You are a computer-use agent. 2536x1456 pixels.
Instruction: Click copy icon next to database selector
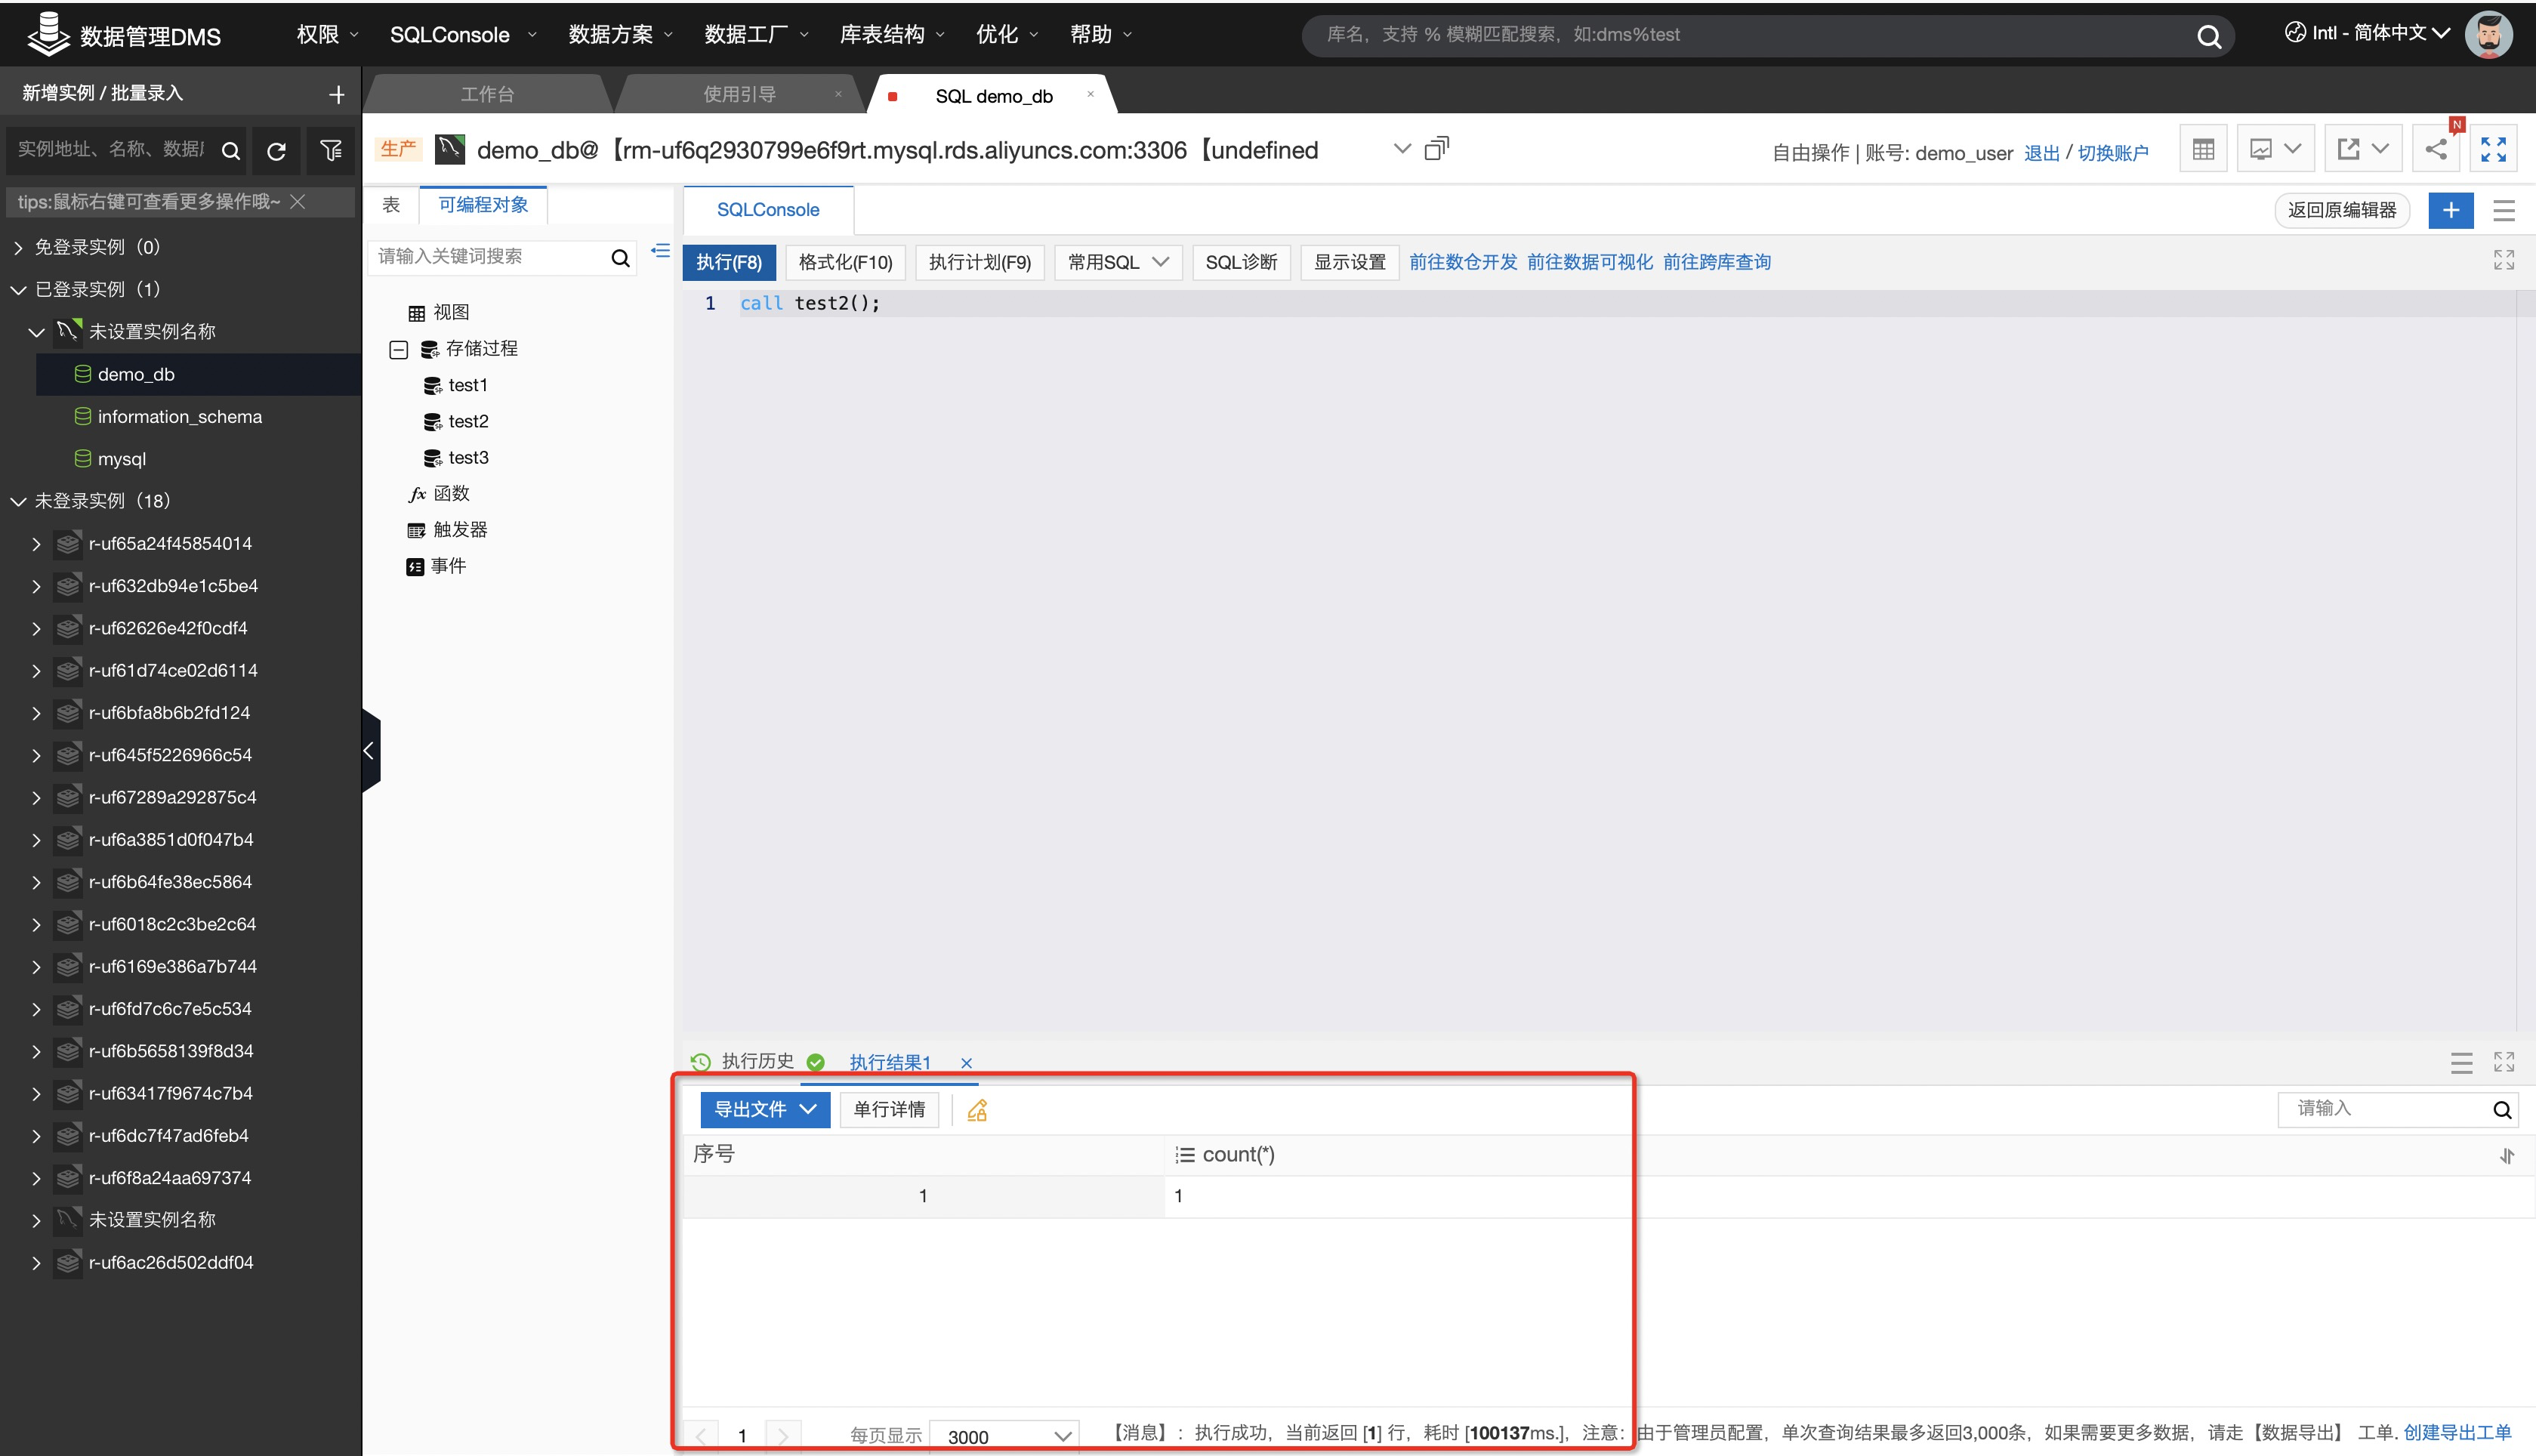tap(1436, 149)
